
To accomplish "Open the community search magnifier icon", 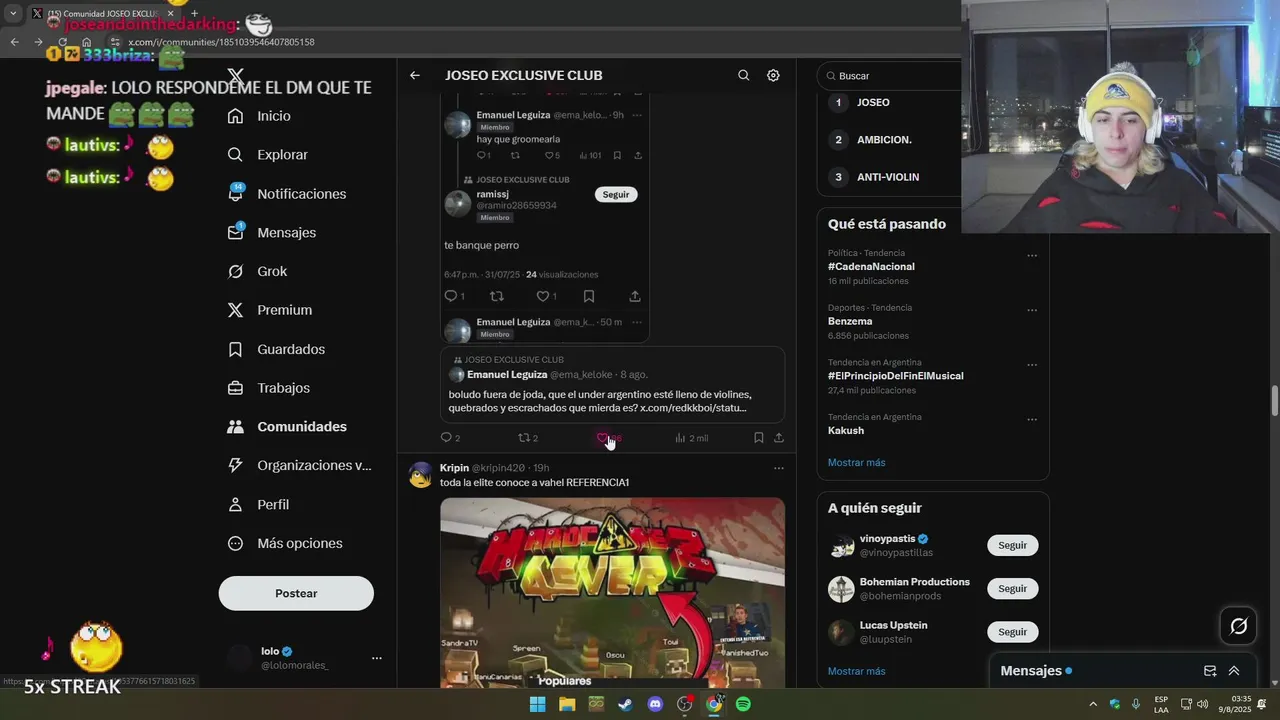I will pyautogui.click(x=743, y=75).
